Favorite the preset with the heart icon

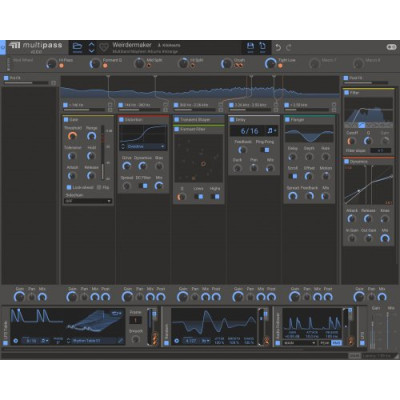[x=104, y=48]
